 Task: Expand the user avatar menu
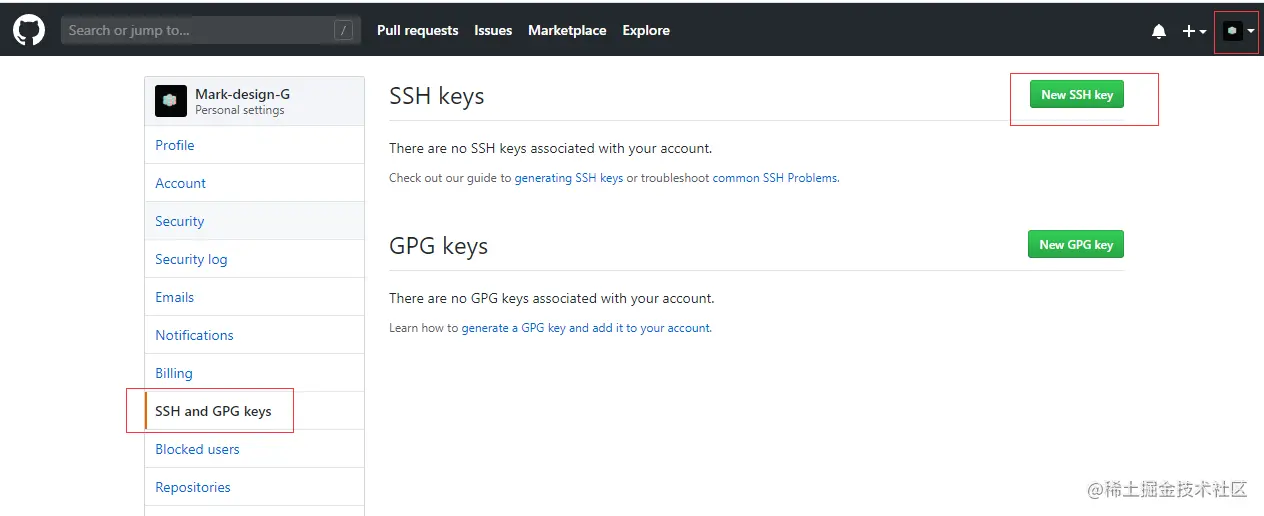click(x=1238, y=31)
